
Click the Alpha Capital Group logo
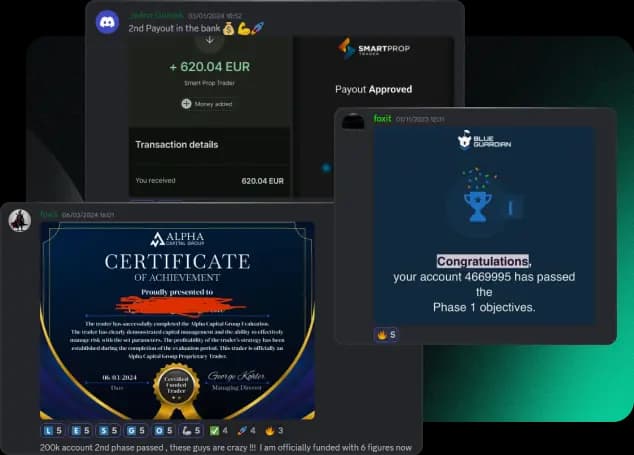pyautogui.click(x=177, y=239)
